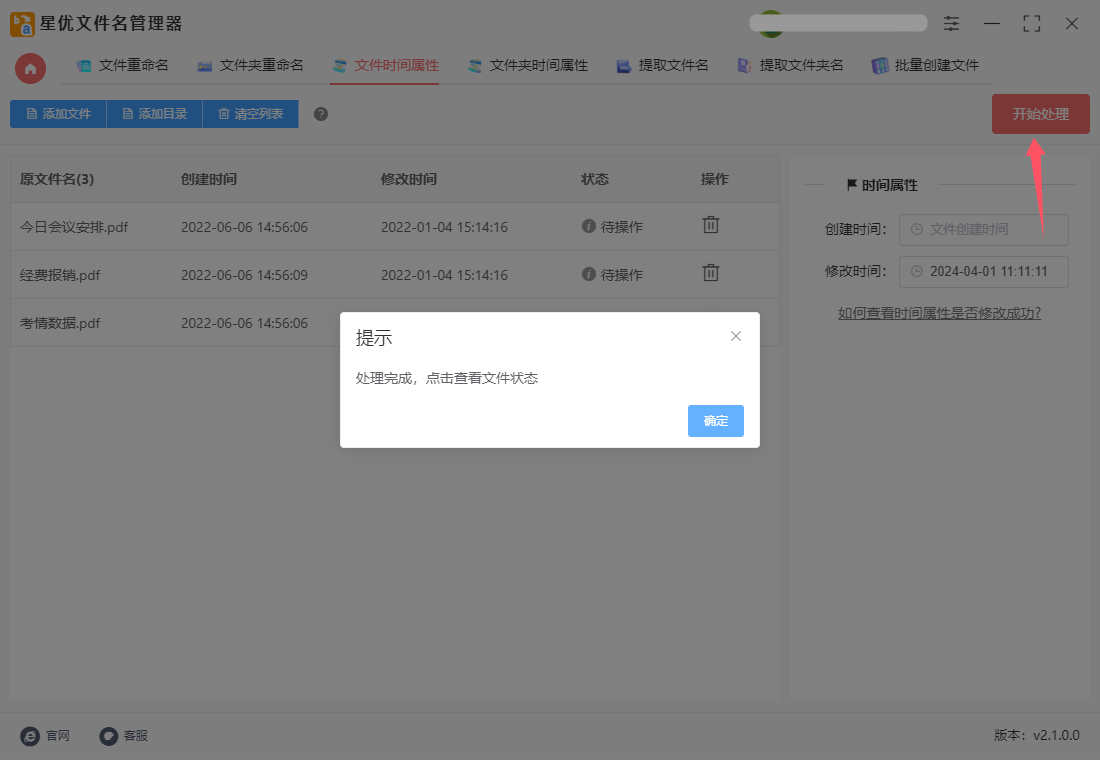Click the 状态 column header
Viewport: 1100px width, 760px height.
click(x=594, y=179)
